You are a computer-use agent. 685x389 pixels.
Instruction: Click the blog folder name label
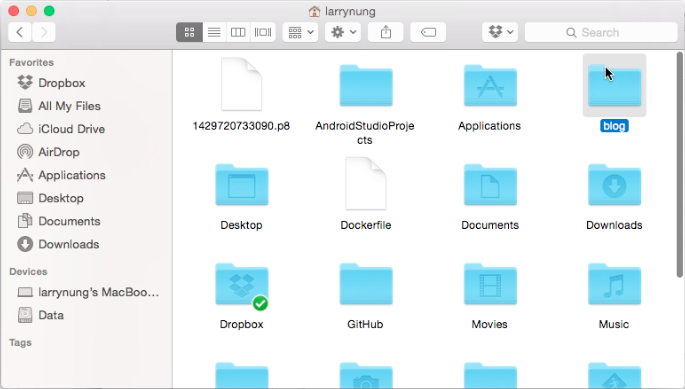coord(614,126)
